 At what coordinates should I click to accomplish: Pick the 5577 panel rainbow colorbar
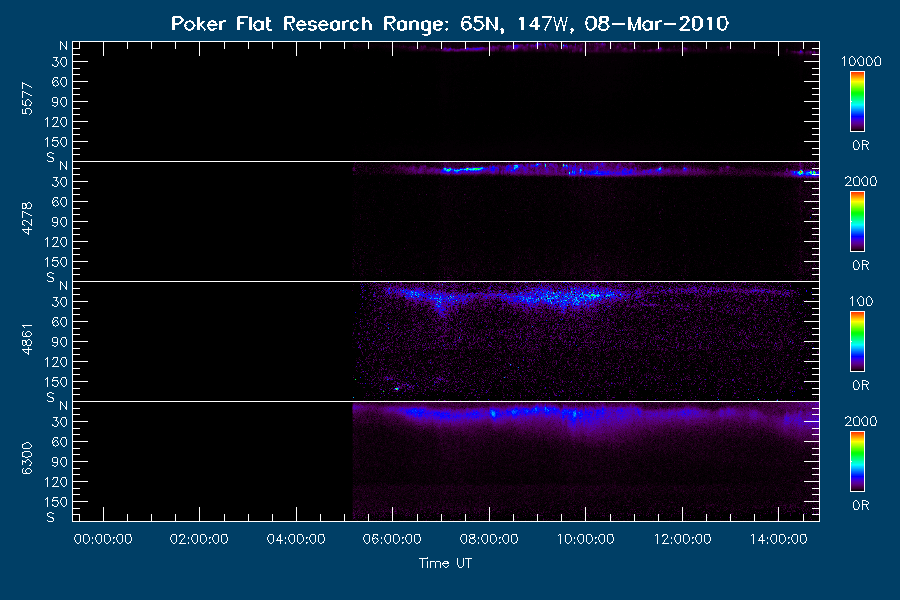(x=858, y=102)
